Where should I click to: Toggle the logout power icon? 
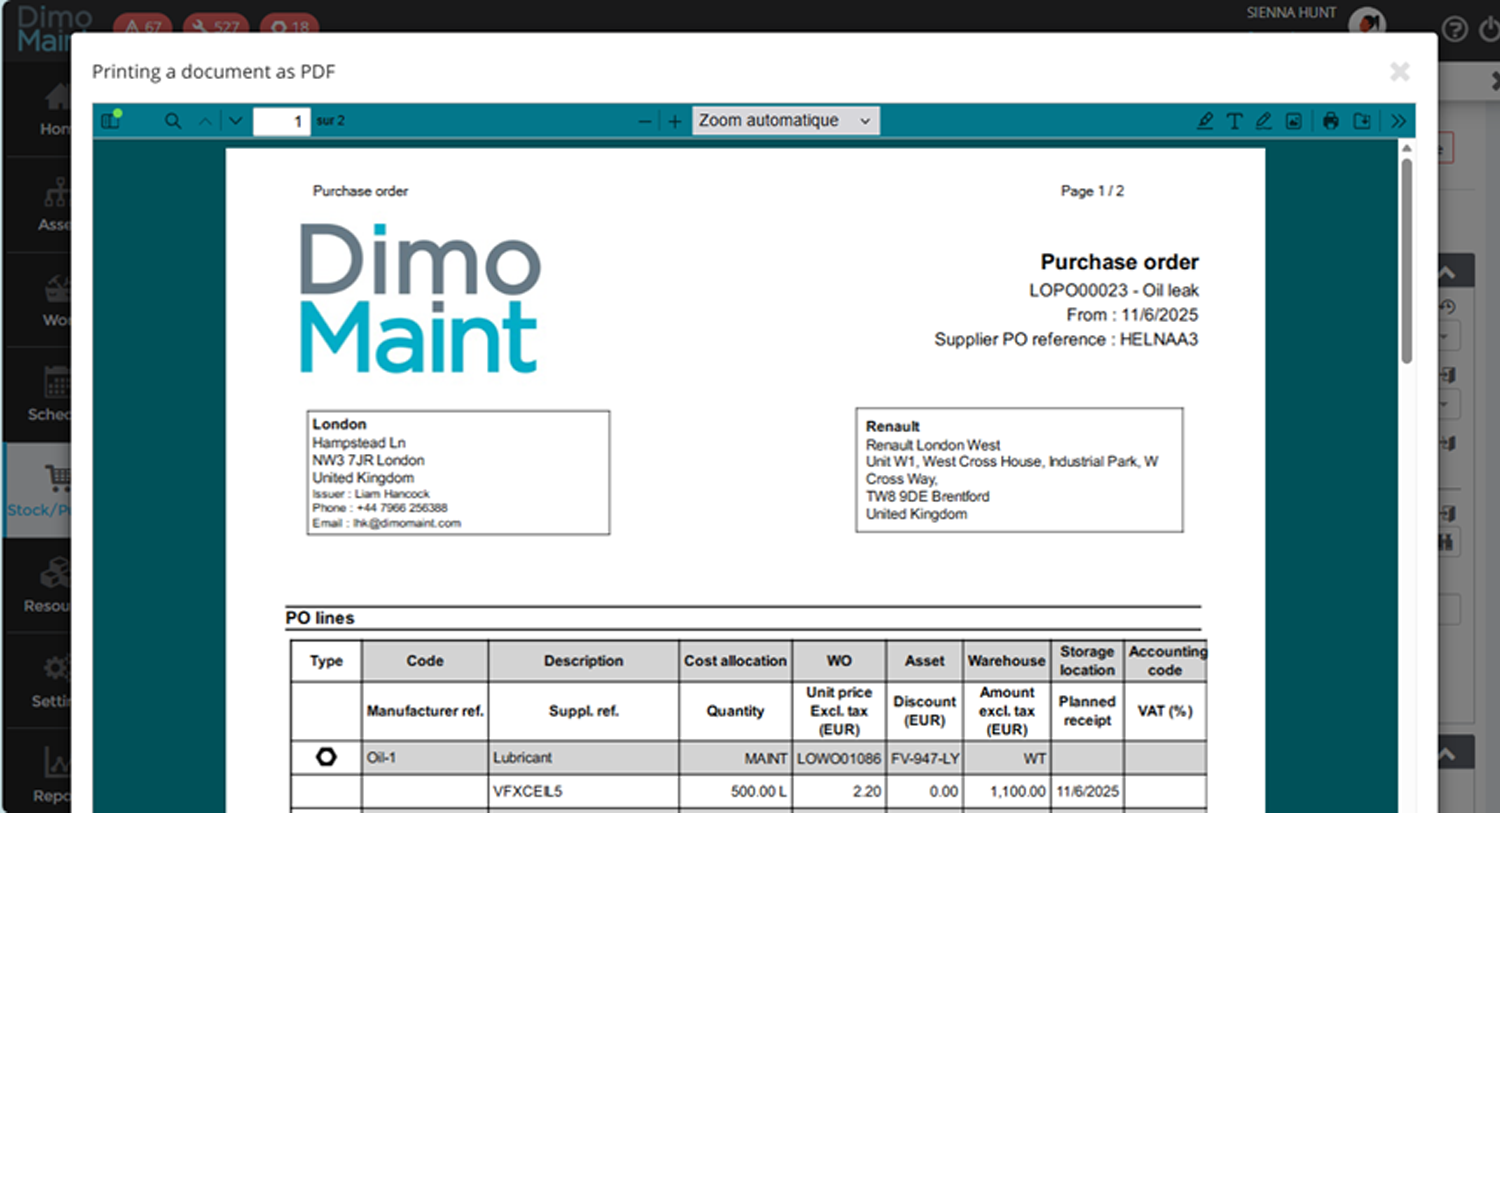click(1491, 29)
